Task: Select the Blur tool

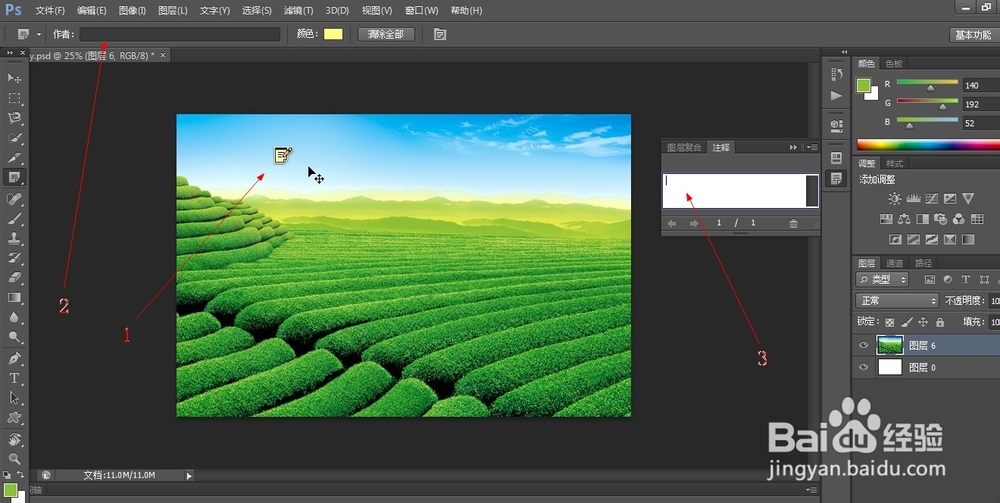Action: point(14,317)
